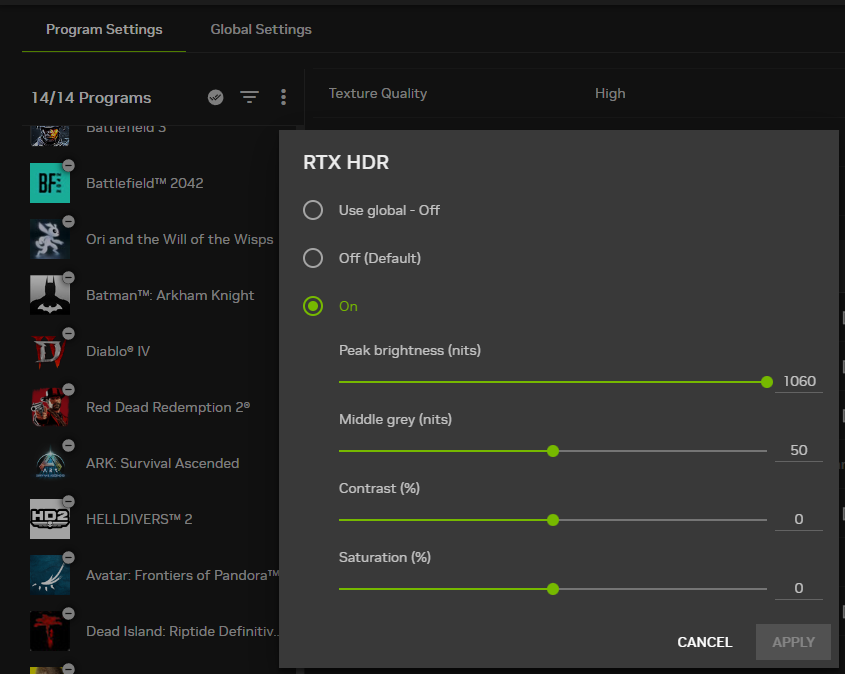The height and width of the screenshot is (674, 845).
Task: Cancel the RTX HDR dialog
Action: point(704,642)
